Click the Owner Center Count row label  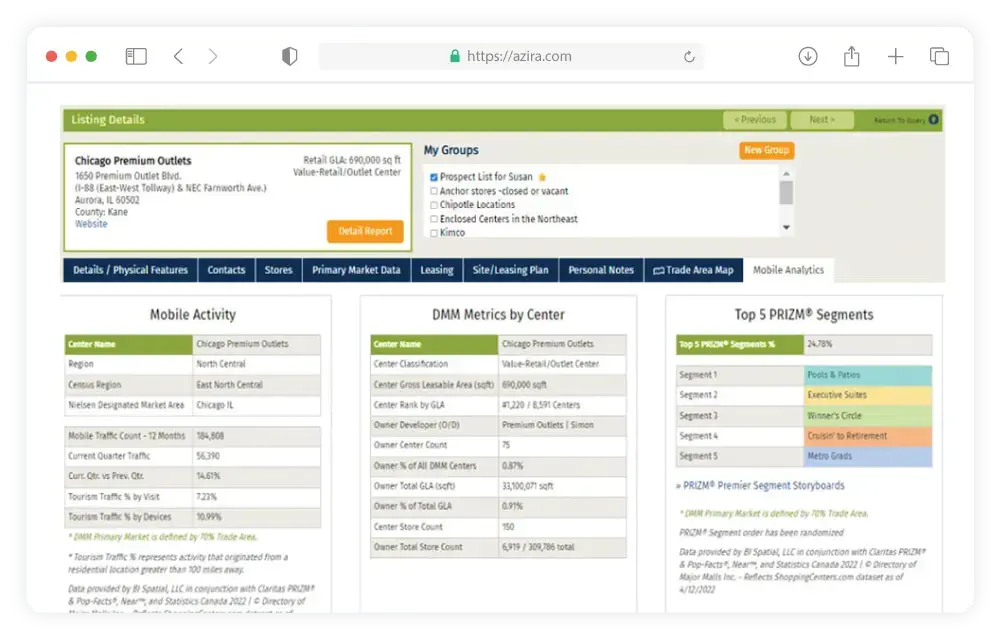point(410,445)
